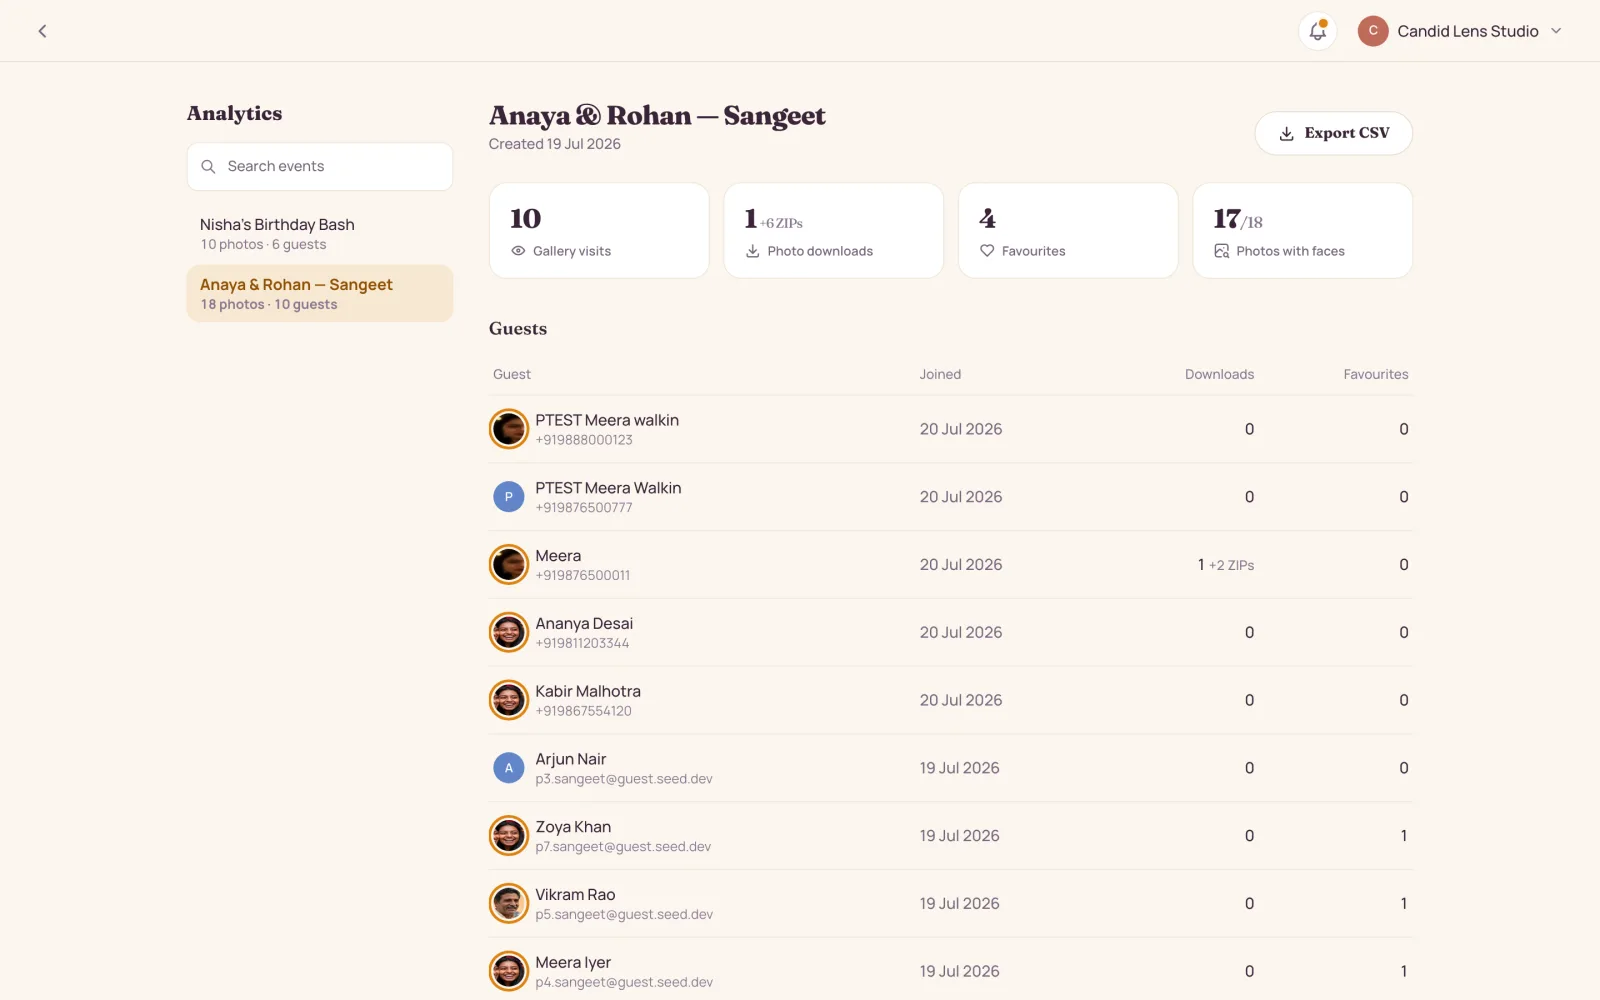Click the Search events field
Viewport: 1600px width, 1000px height.
(x=320, y=166)
